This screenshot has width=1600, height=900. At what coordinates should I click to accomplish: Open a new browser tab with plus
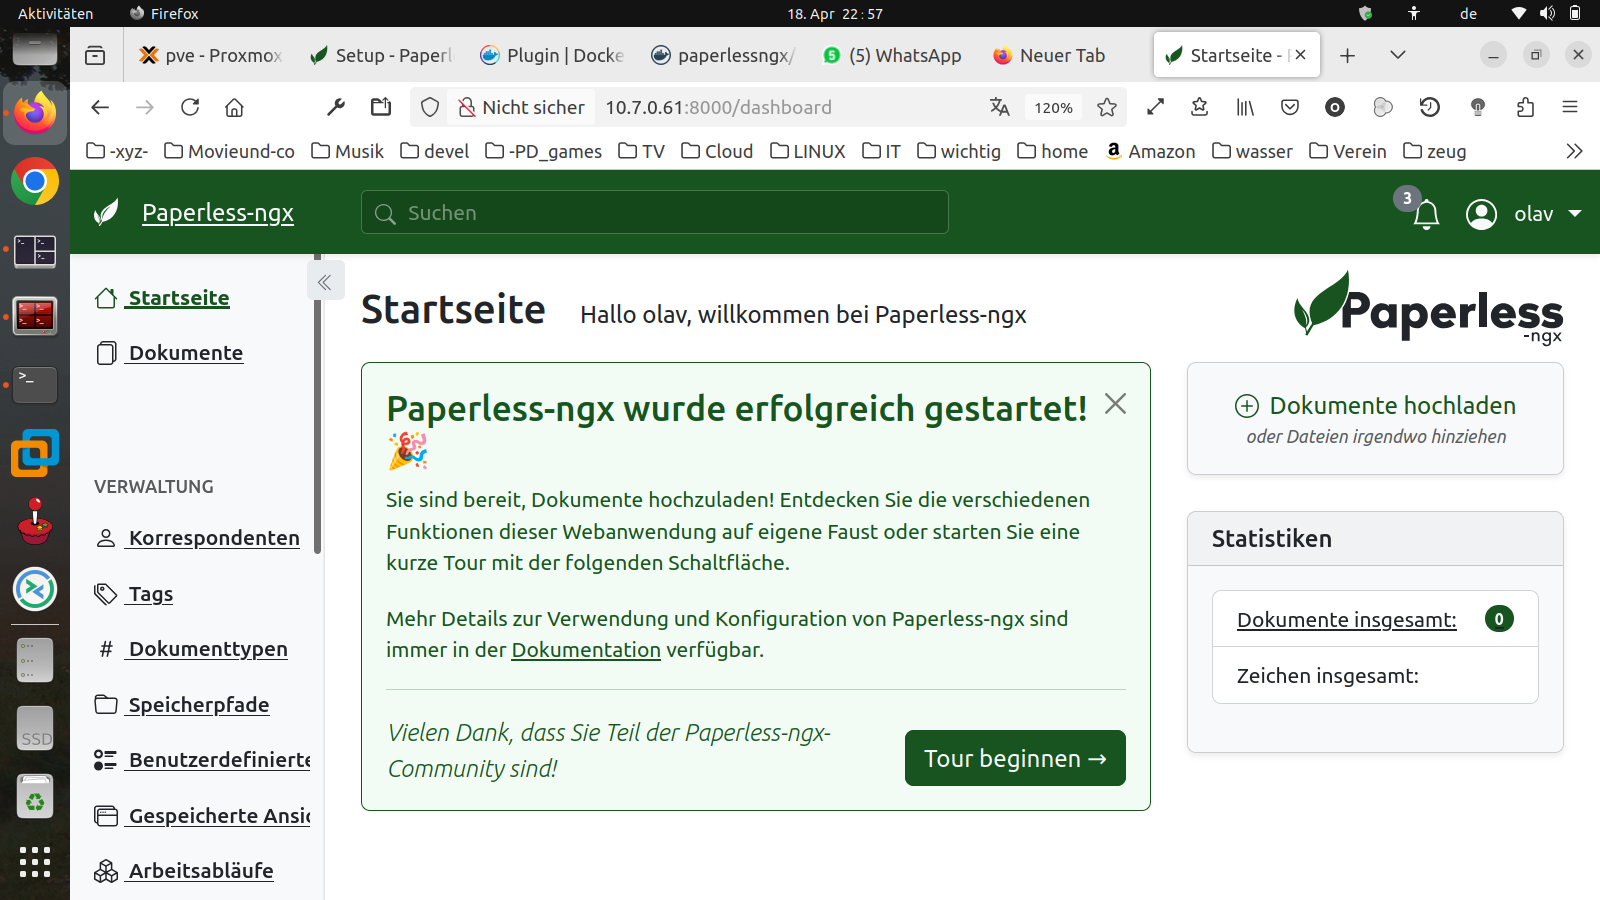click(x=1347, y=55)
